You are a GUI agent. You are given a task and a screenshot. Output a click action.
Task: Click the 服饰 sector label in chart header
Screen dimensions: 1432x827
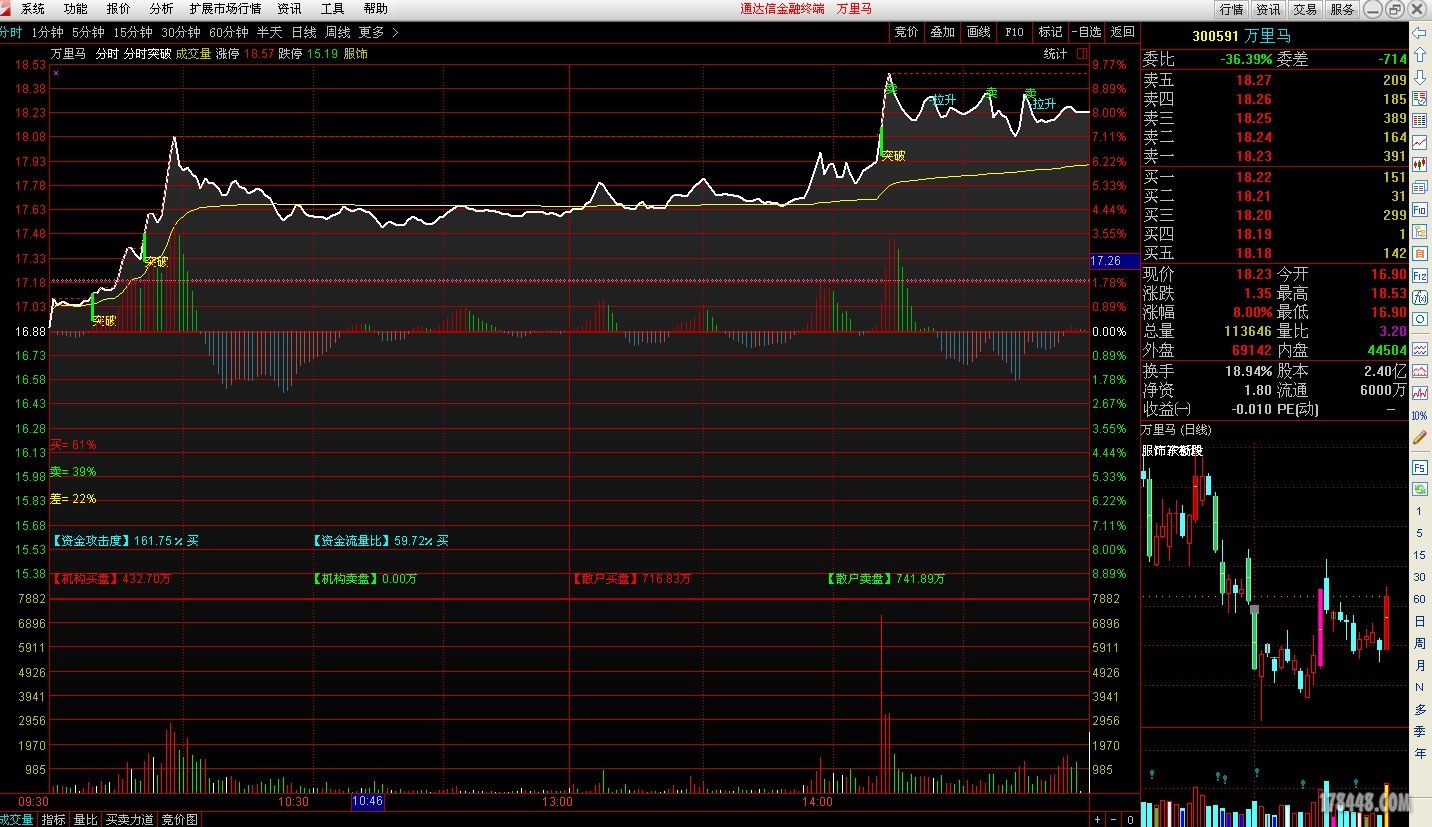click(x=355, y=54)
